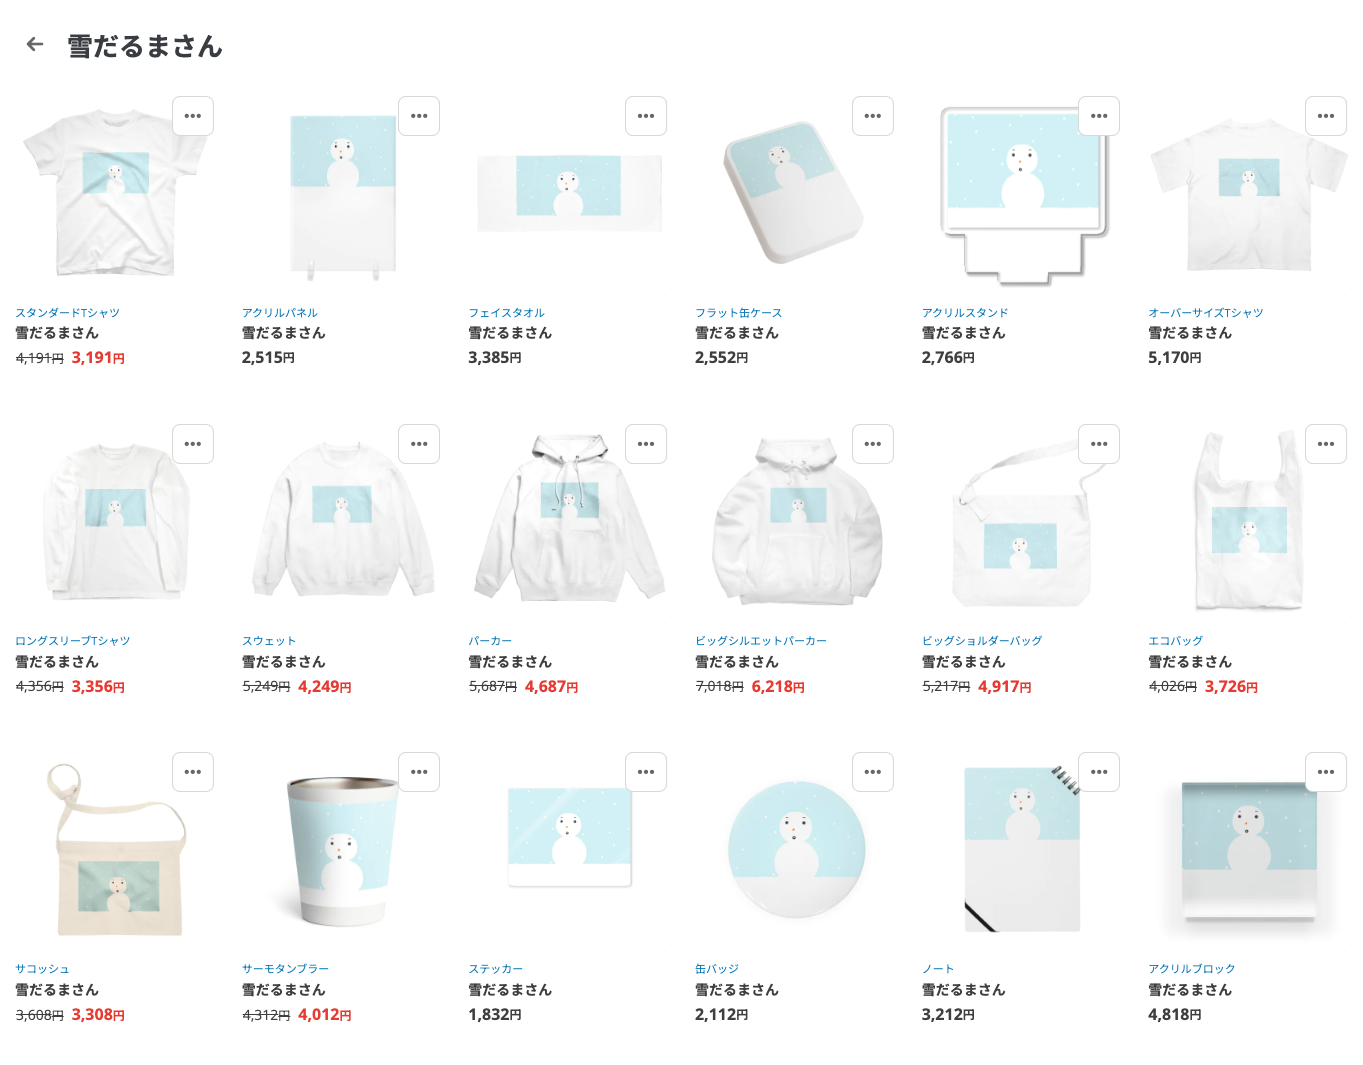Open three-dot menu on アクリルブロック product
The width and height of the screenshot is (1363, 1065).
tap(1326, 772)
